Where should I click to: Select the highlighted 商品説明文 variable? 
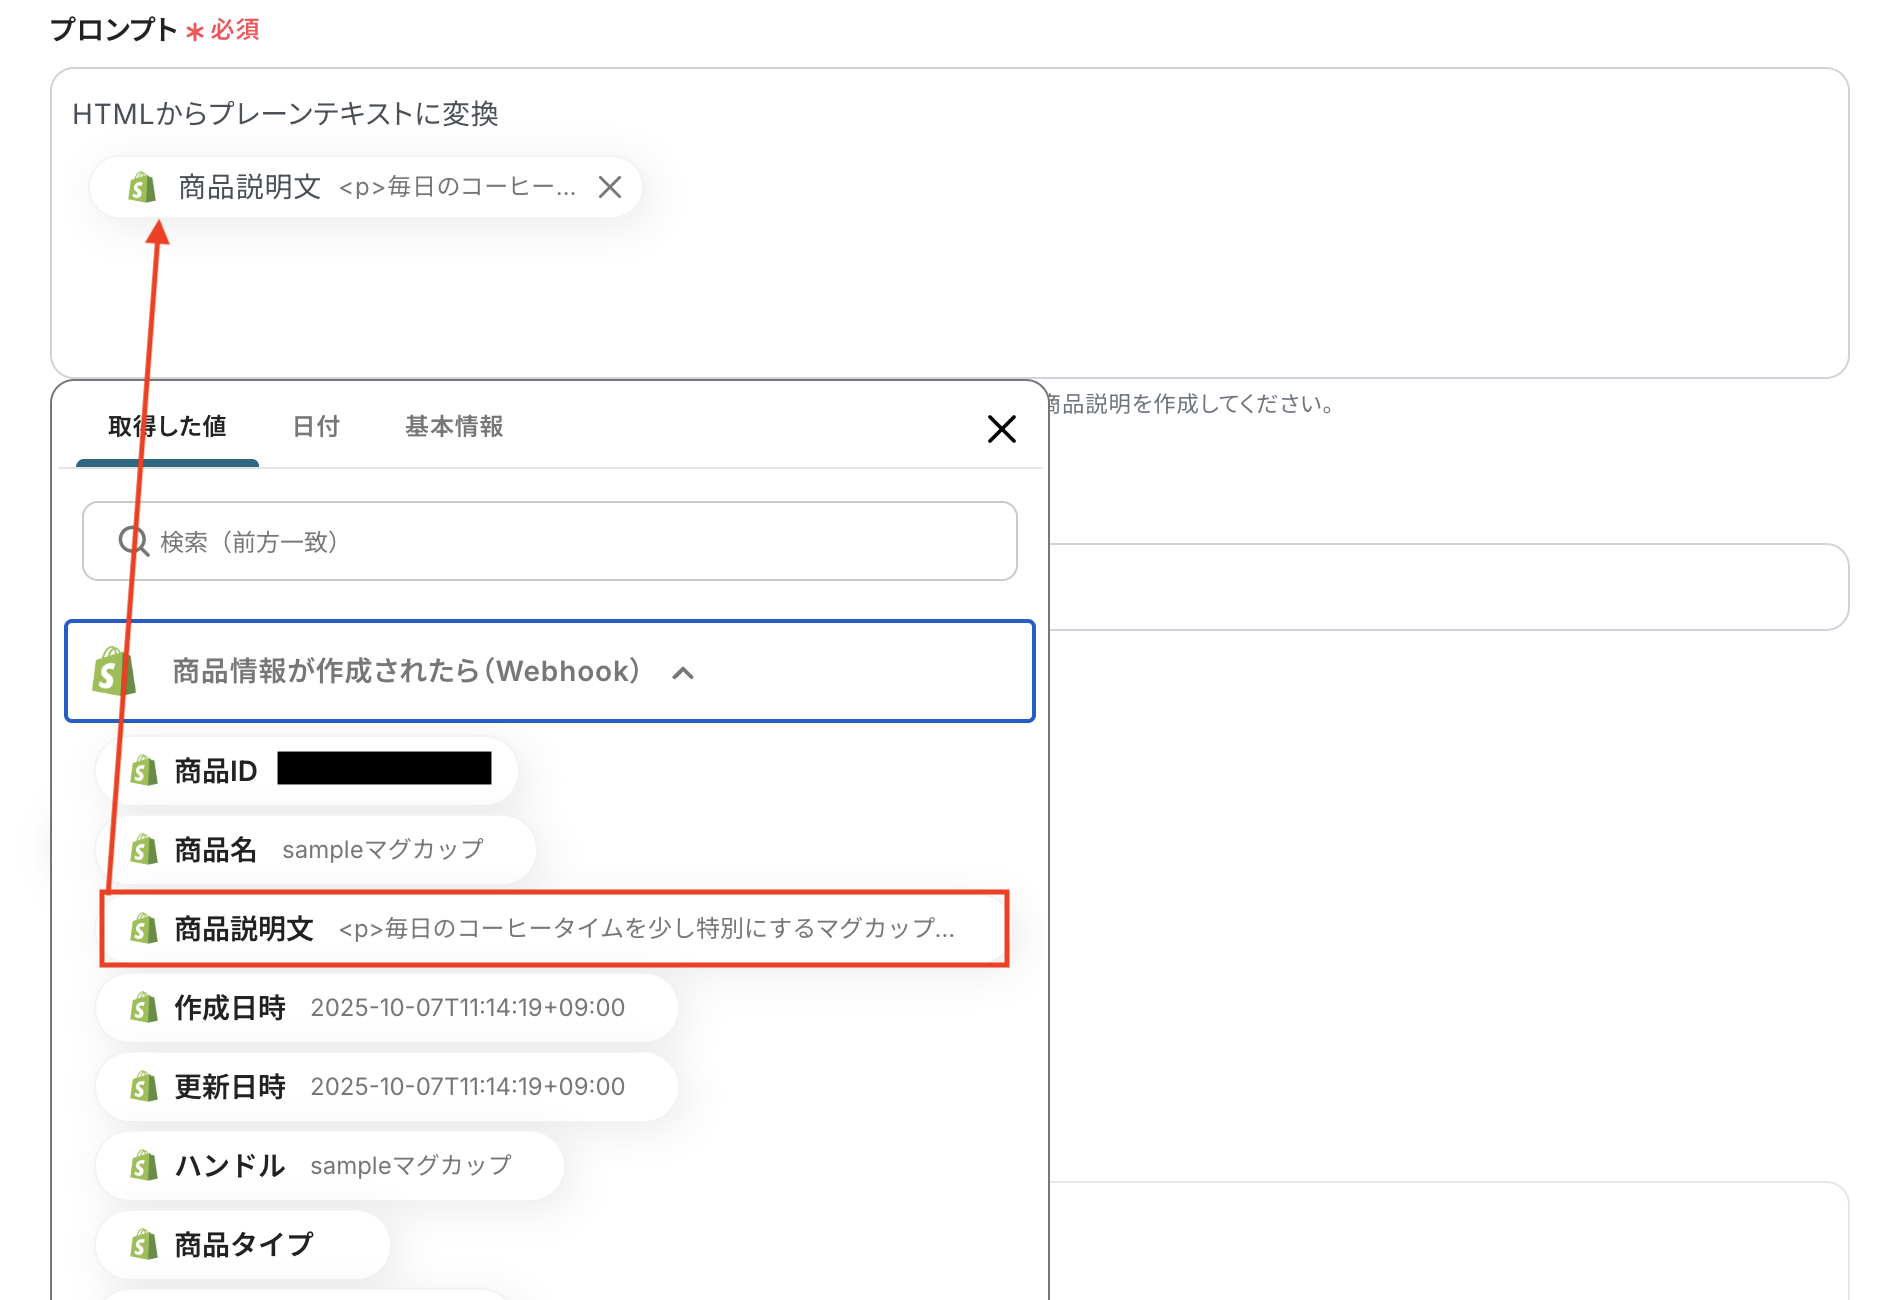pos(550,929)
